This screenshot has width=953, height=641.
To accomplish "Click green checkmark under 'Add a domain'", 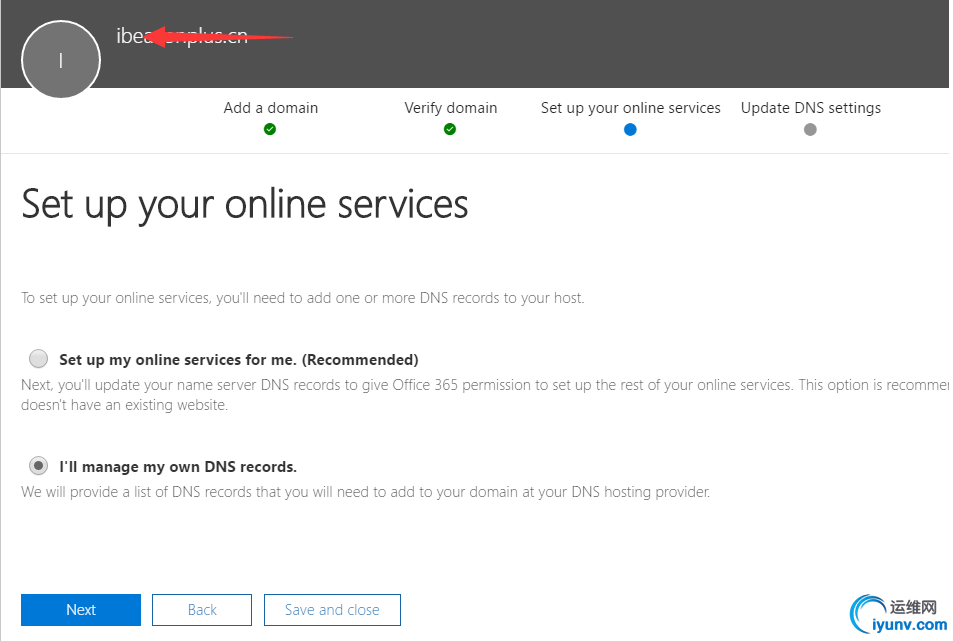I will point(270,129).
